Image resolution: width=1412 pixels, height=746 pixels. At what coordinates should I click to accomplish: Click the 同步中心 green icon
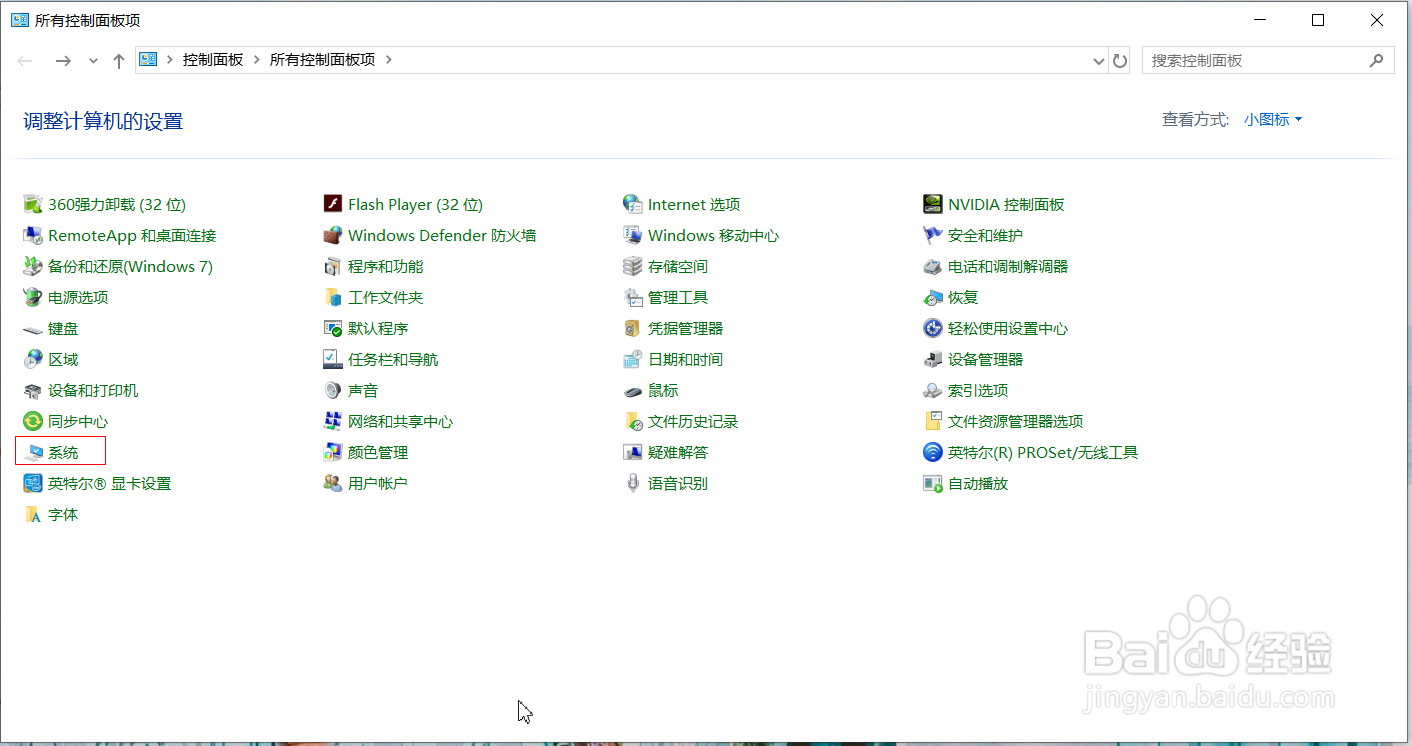[x=33, y=421]
